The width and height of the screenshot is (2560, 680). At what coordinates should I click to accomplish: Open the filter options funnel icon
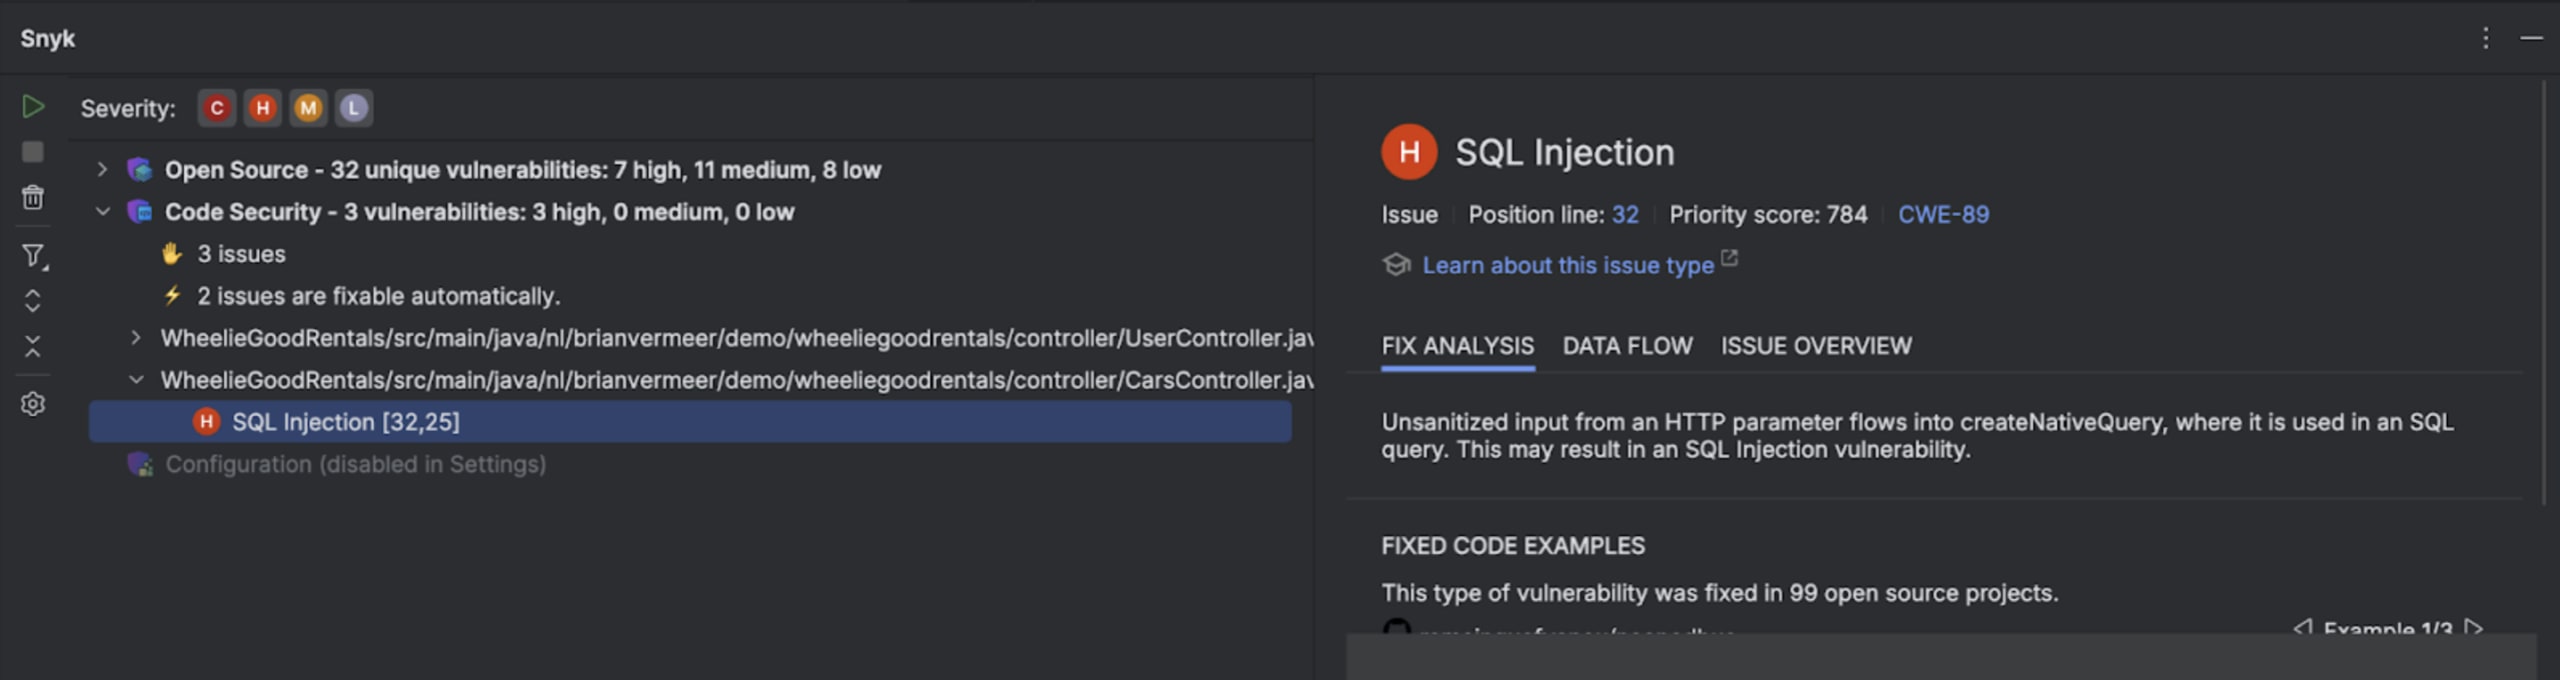(34, 257)
